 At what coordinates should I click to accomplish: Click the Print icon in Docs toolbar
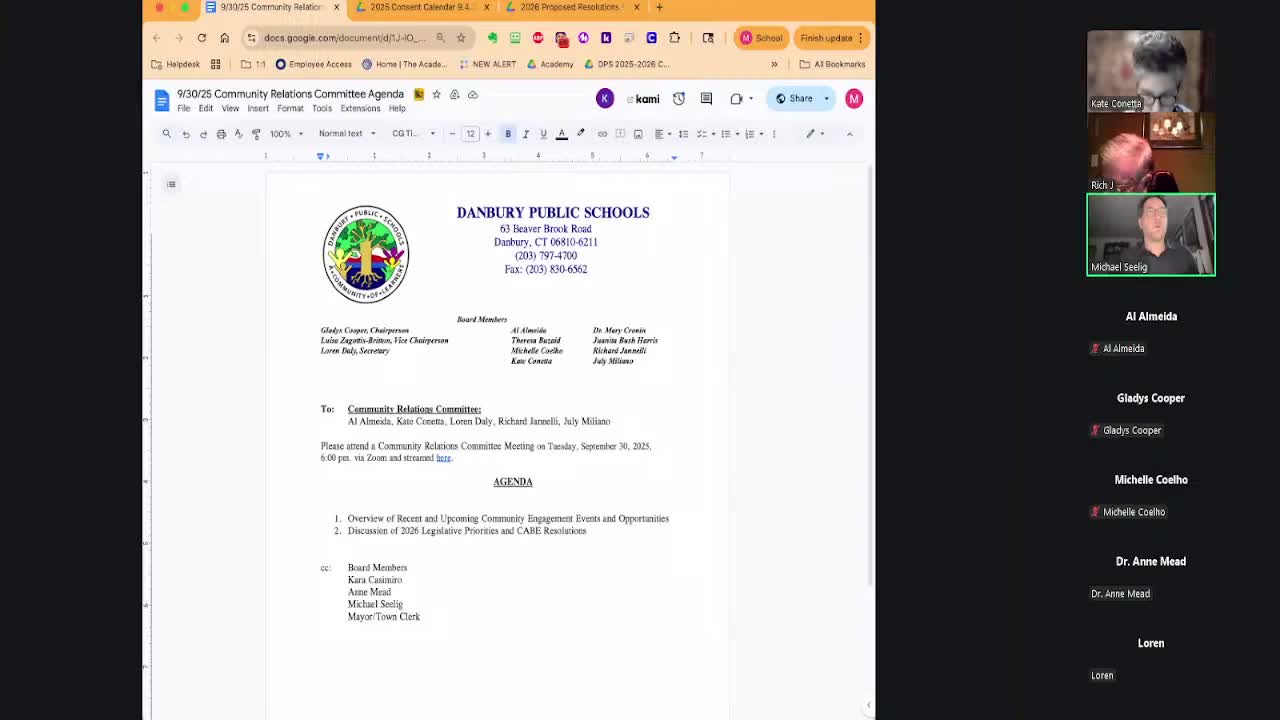point(221,134)
